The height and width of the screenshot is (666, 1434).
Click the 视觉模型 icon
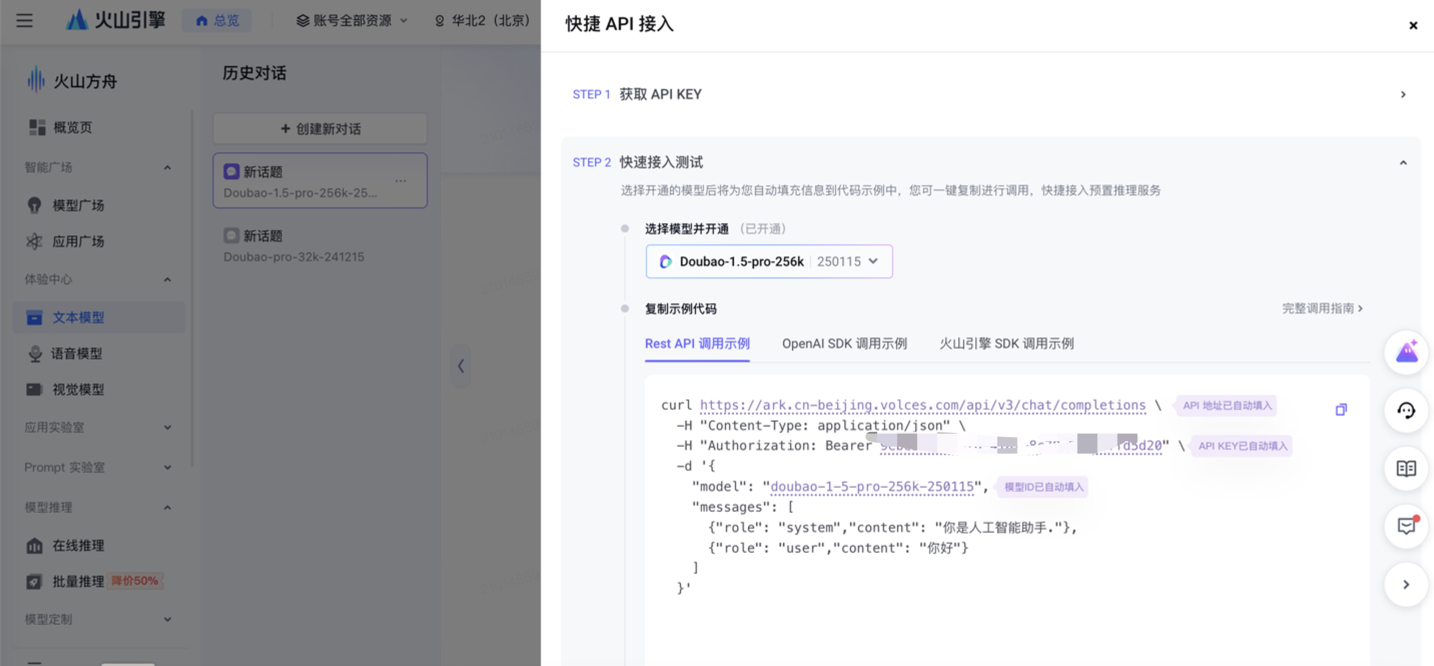35,389
